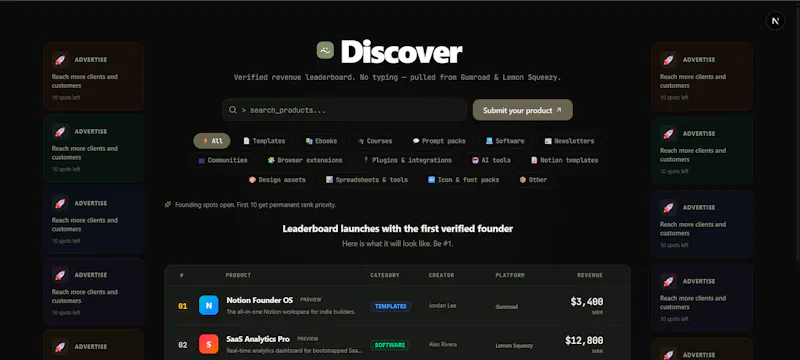The height and width of the screenshot is (360, 800).
Task: Click the $3,400 revenue value
Action: (x=587, y=301)
